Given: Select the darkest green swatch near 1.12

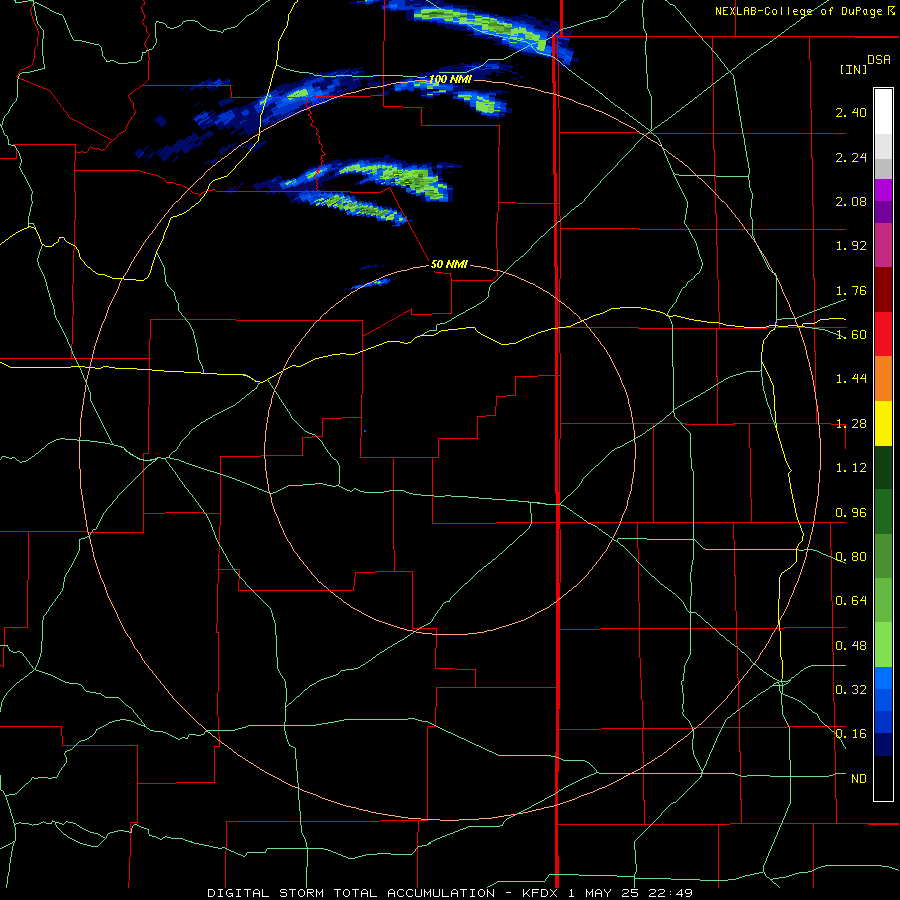Looking at the screenshot, I should (883, 467).
